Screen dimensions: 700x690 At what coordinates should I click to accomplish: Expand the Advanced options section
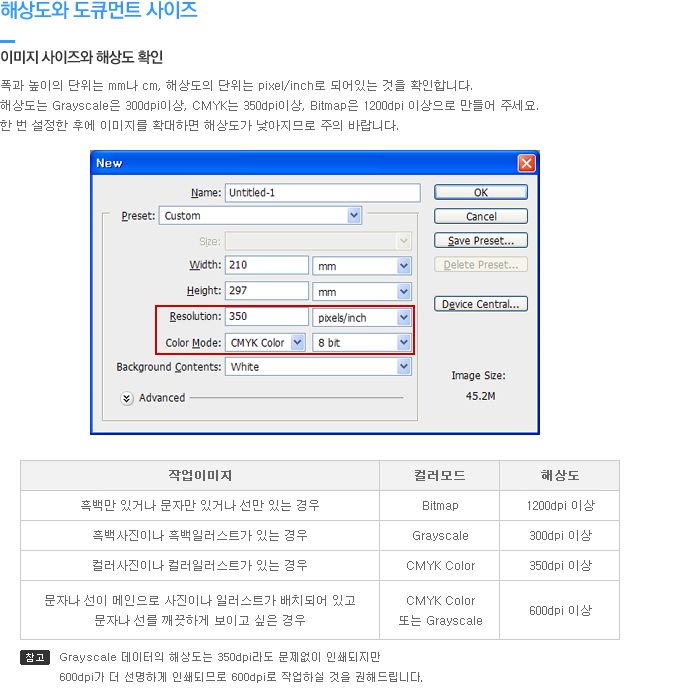pos(127,398)
